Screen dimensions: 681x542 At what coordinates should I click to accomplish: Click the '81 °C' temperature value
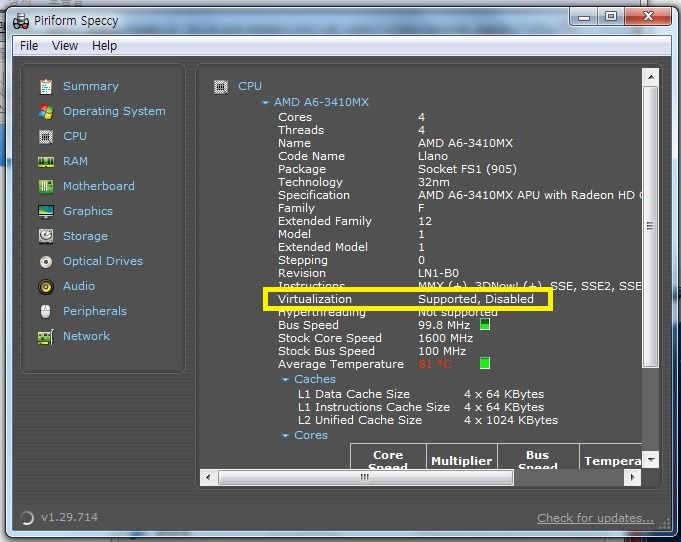(x=435, y=364)
